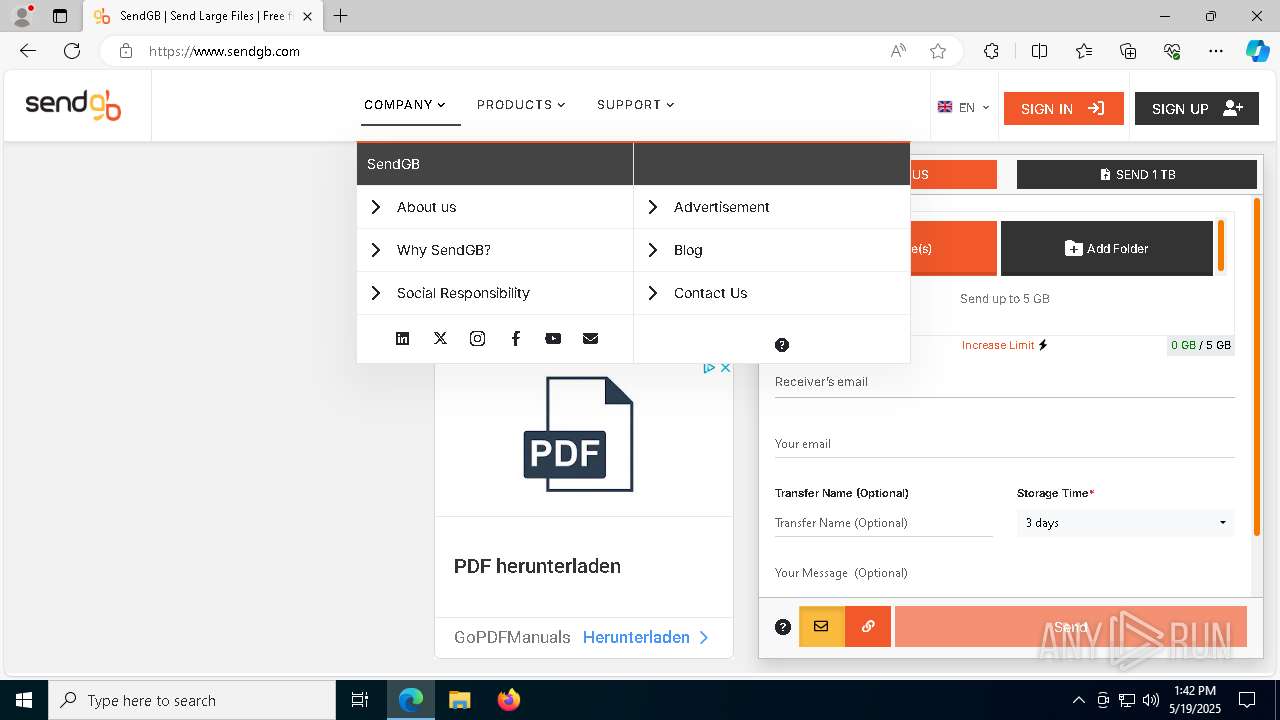
Task: Click volume icon in system tray
Action: pyautogui.click(x=1151, y=700)
